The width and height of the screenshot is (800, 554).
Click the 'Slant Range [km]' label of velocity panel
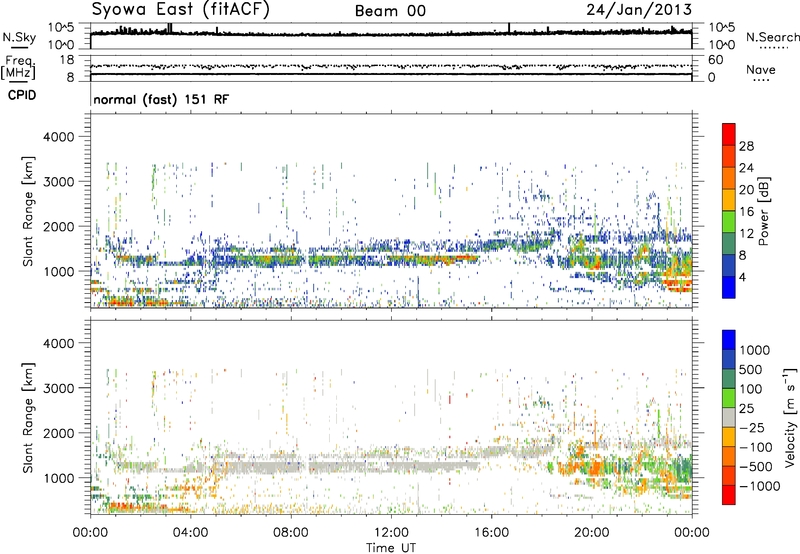[28, 418]
